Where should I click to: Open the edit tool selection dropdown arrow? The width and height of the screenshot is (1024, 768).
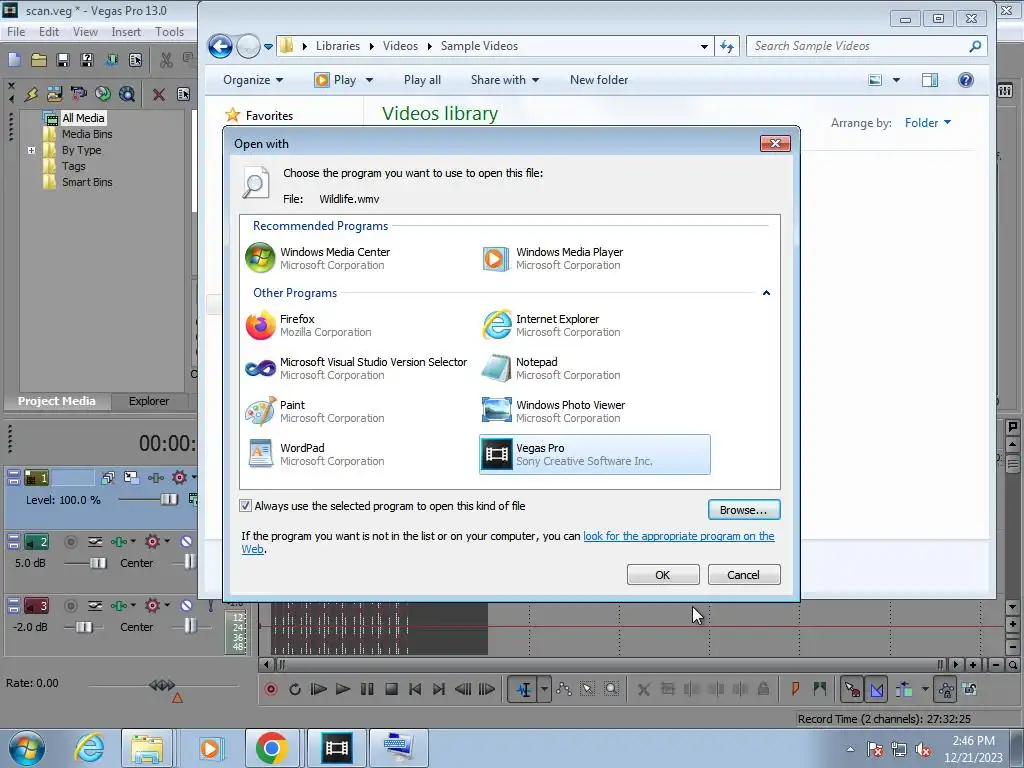pos(544,689)
